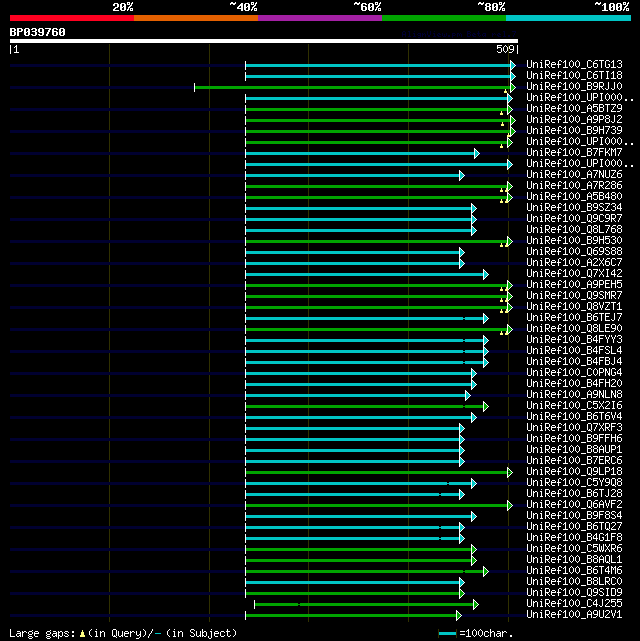Select the UniRef100_Q9SID9 label
The height and width of the screenshot is (641, 640).
pyautogui.click(x=574, y=593)
